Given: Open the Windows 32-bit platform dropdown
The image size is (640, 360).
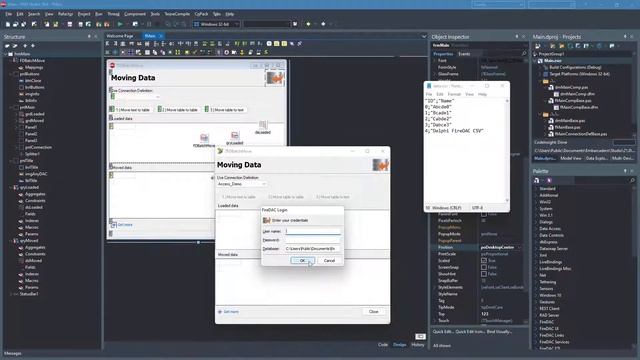Looking at the screenshot, I should point(236,24).
